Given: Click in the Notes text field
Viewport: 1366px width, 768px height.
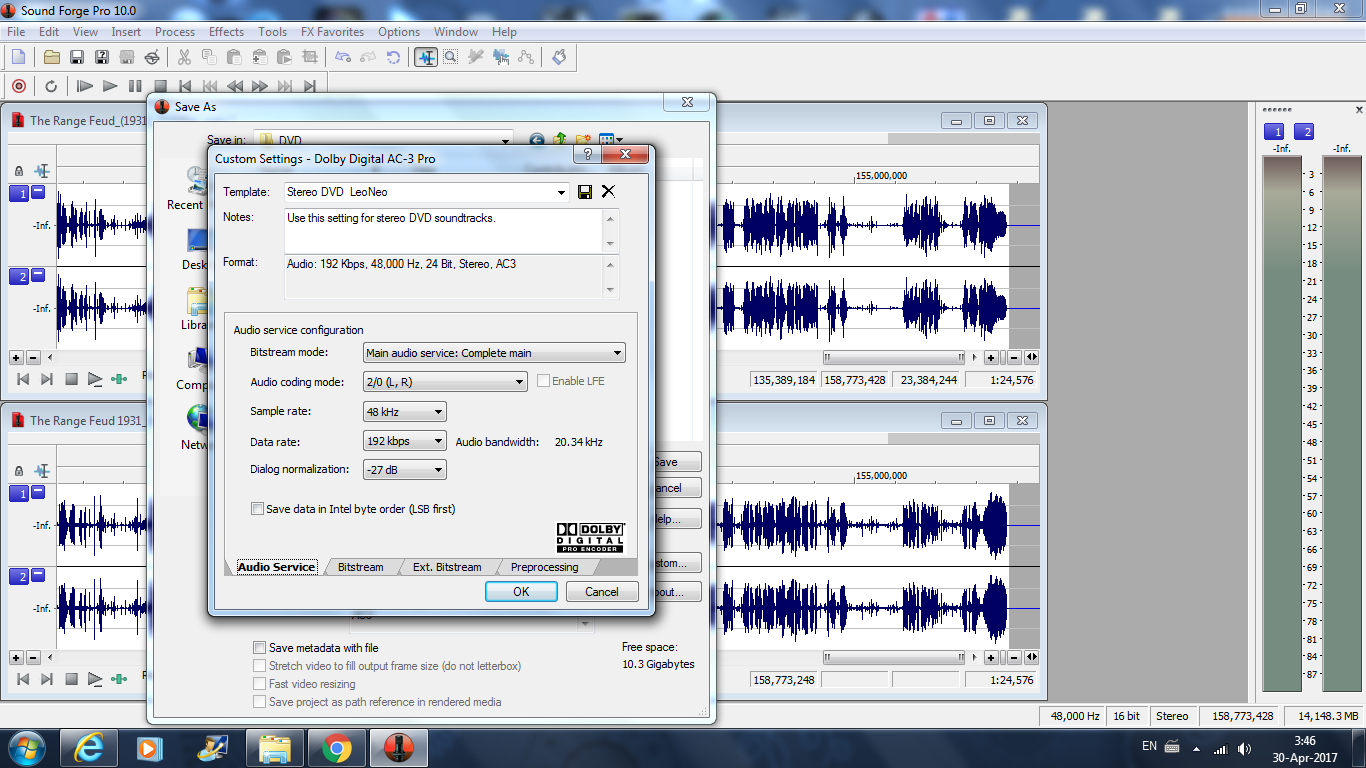Looking at the screenshot, I should pyautogui.click(x=444, y=231).
